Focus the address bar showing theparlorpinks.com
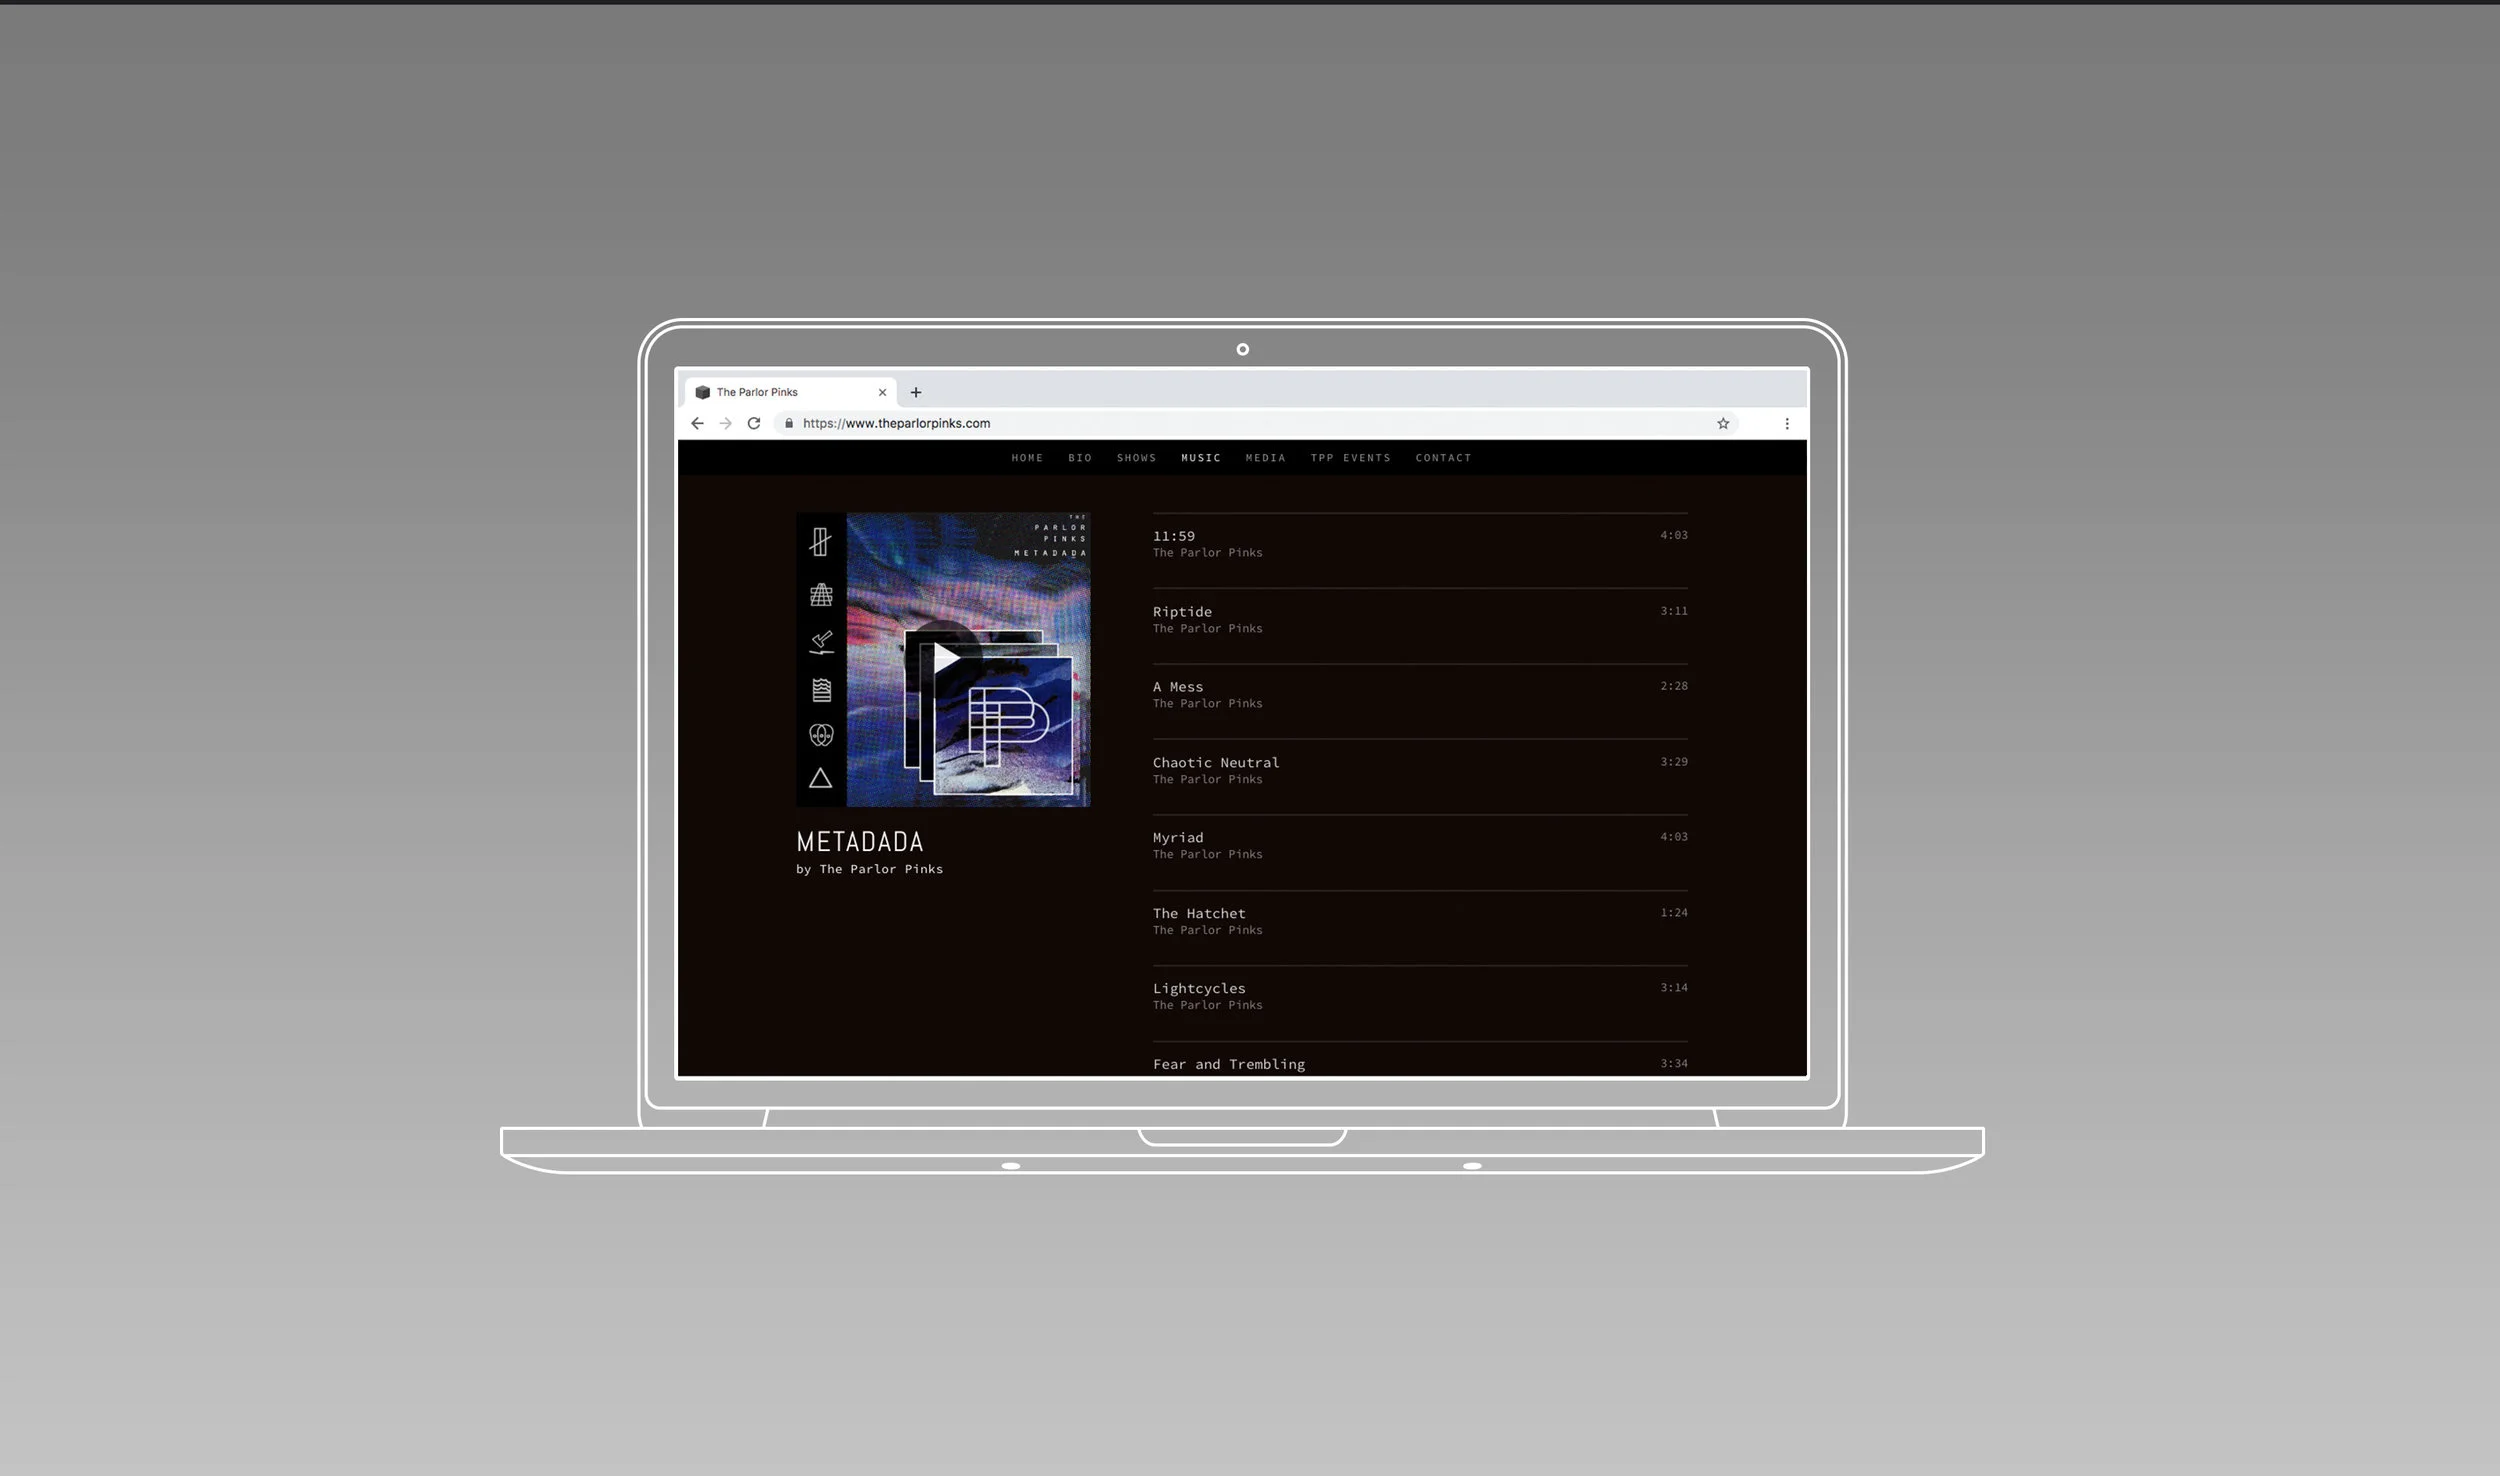2500x1476 pixels. pos(1256,423)
